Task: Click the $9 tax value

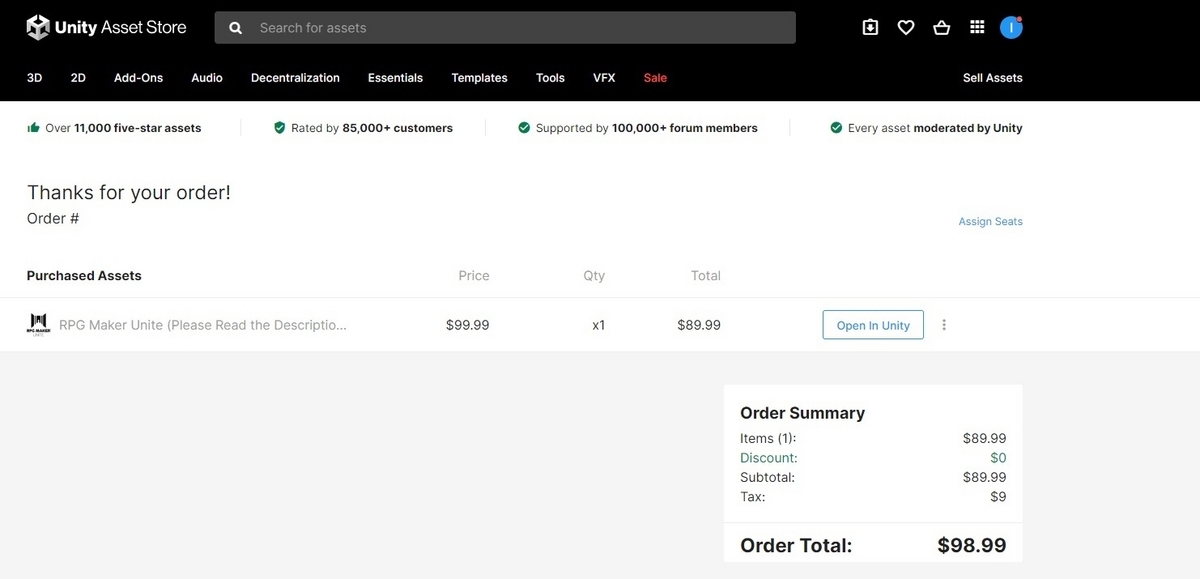Action: [998, 497]
